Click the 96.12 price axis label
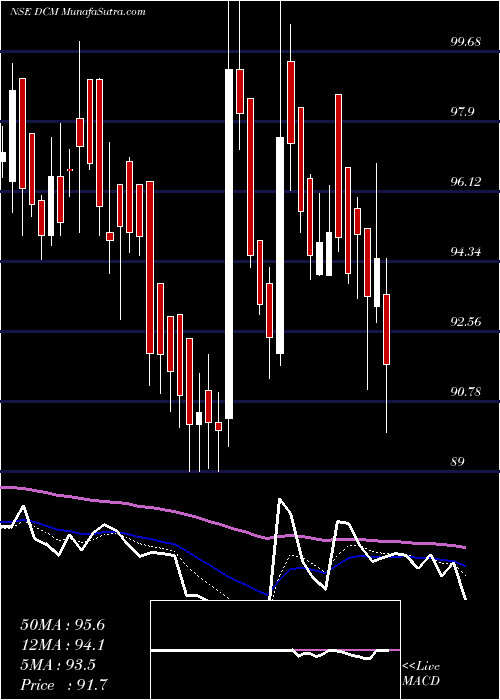The height and width of the screenshot is (700, 500). 466,182
